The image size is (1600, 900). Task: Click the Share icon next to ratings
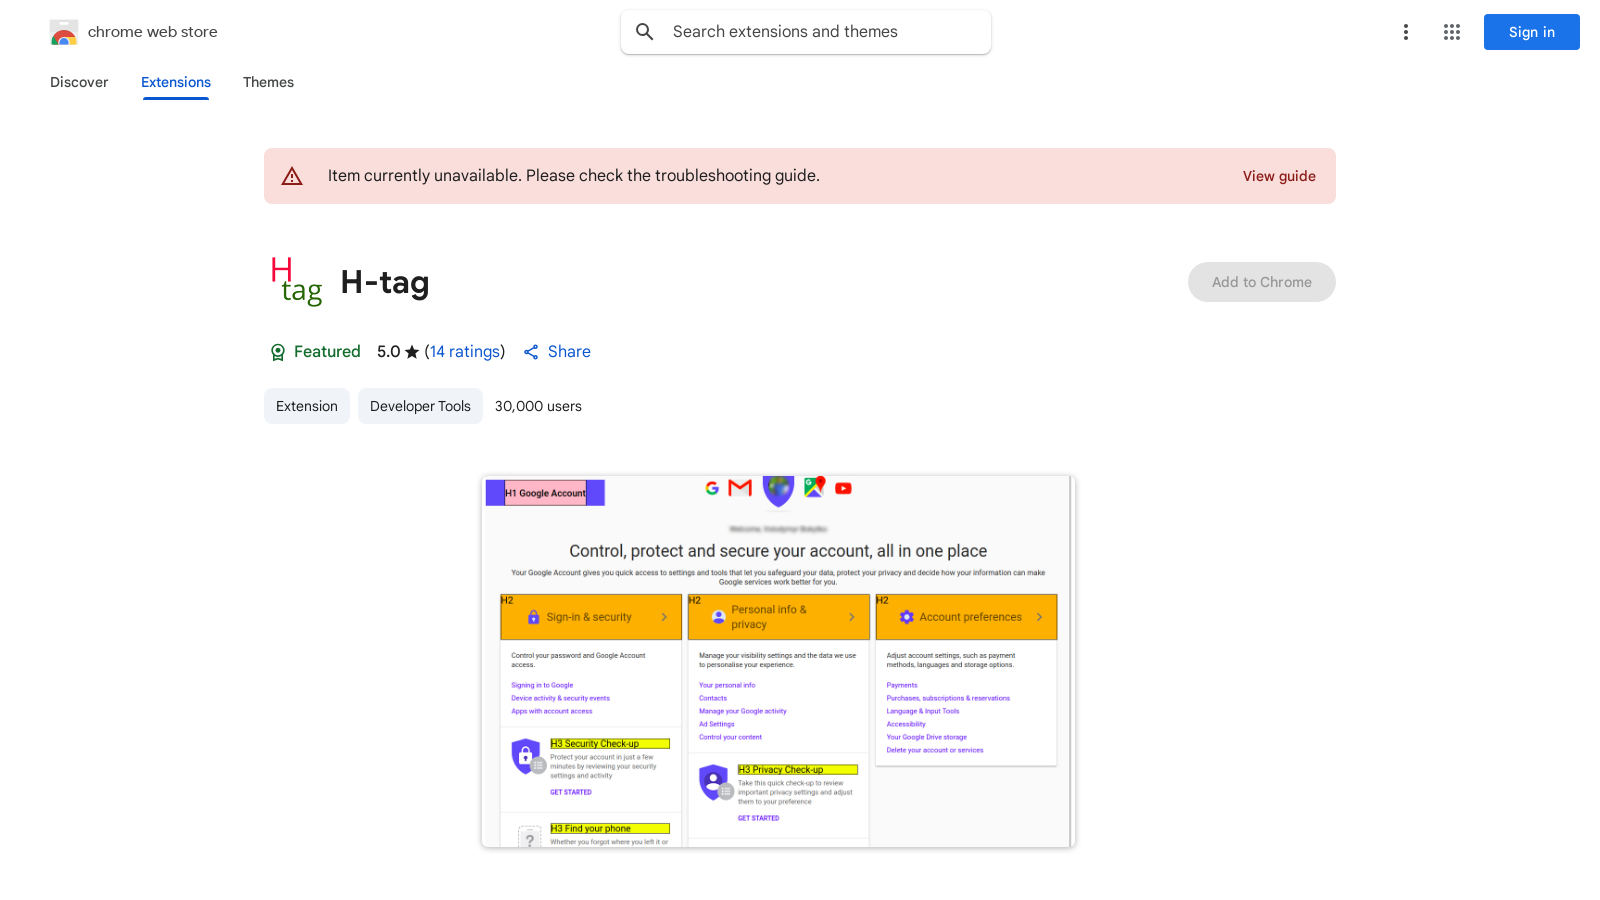531,352
